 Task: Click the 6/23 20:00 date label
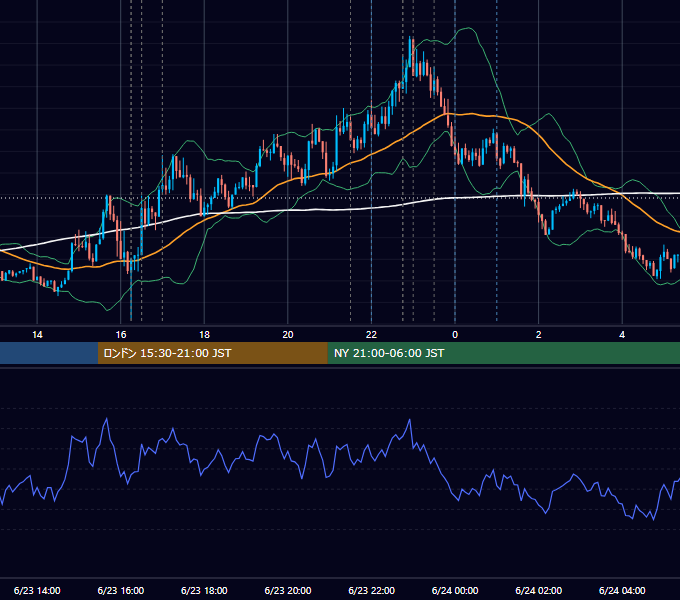(288, 590)
